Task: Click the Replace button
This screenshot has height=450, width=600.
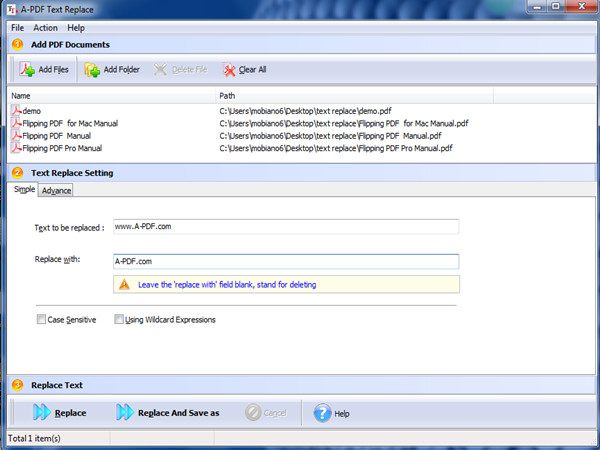Action: click(59, 412)
